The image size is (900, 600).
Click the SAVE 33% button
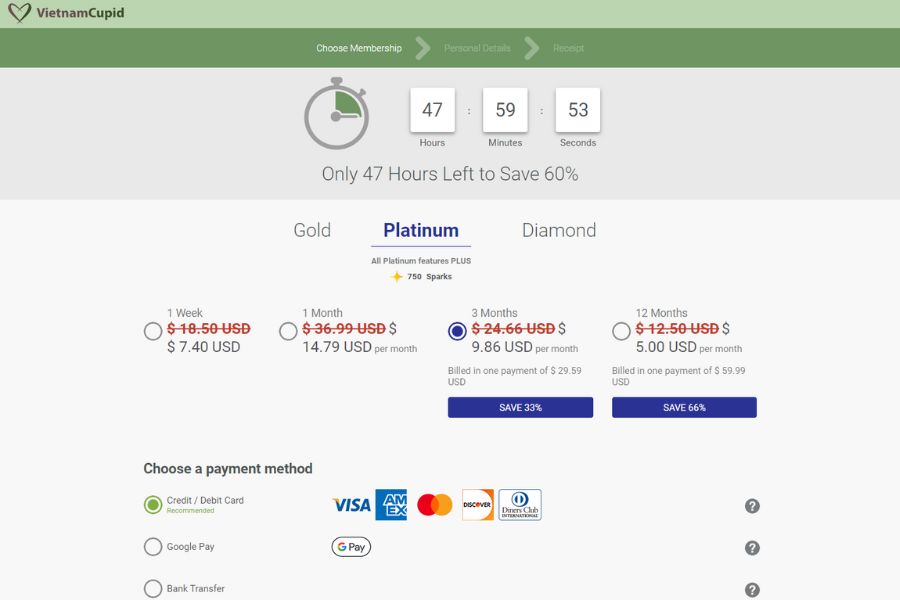520,408
